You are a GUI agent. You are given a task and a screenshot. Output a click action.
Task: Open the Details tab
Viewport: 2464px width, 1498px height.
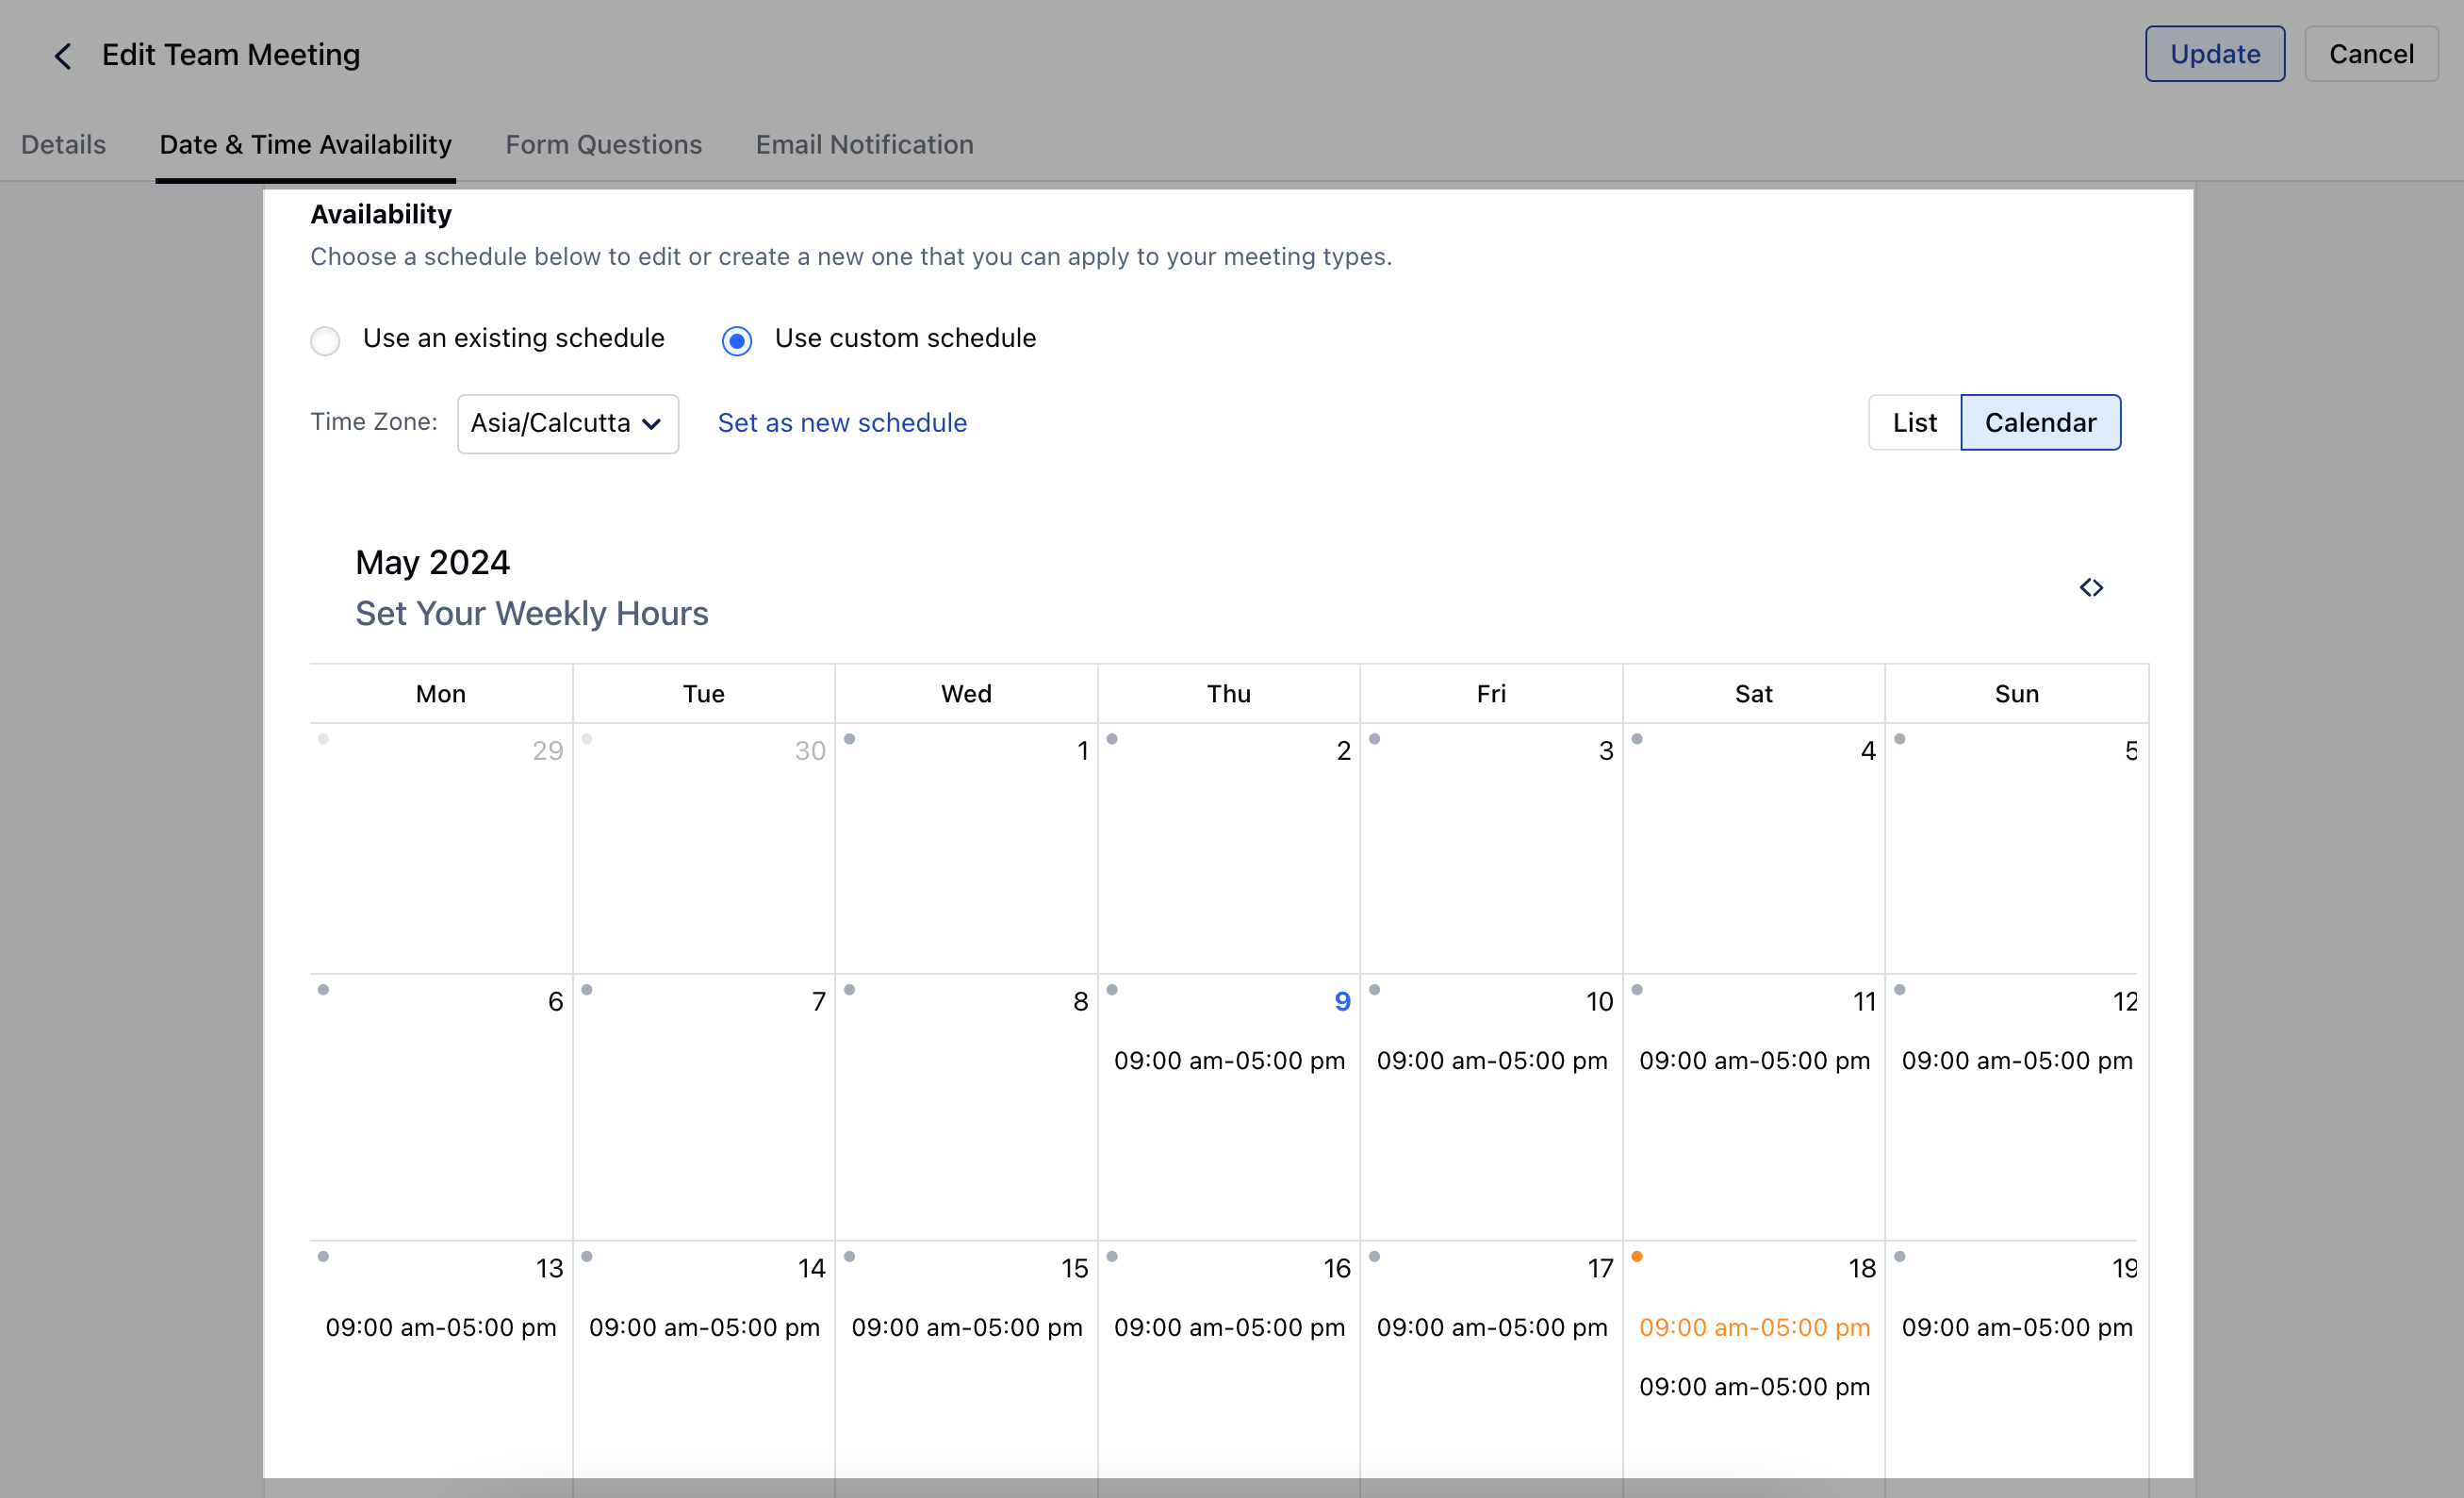[x=63, y=145]
